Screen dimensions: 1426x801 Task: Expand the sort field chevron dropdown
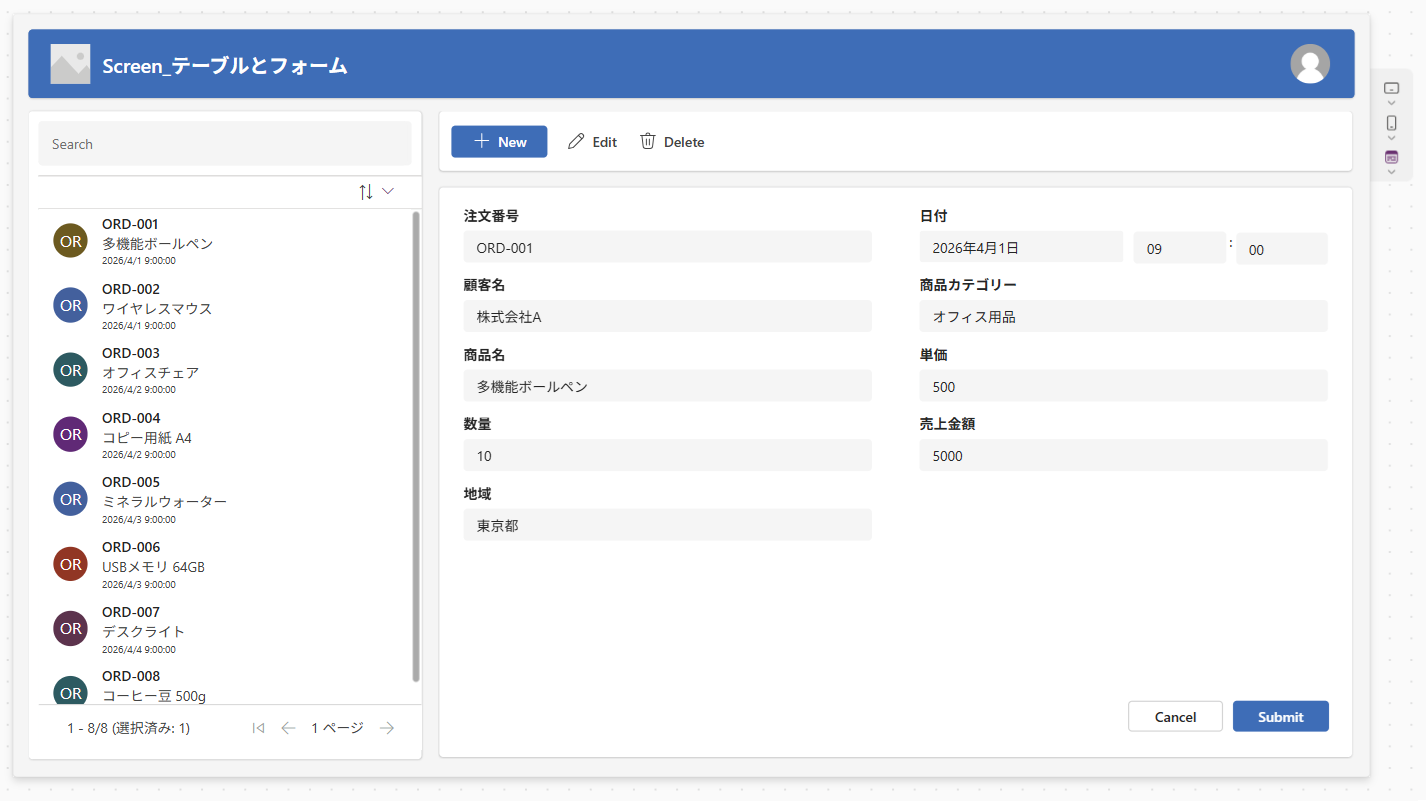pyautogui.click(x=388, y=191)
